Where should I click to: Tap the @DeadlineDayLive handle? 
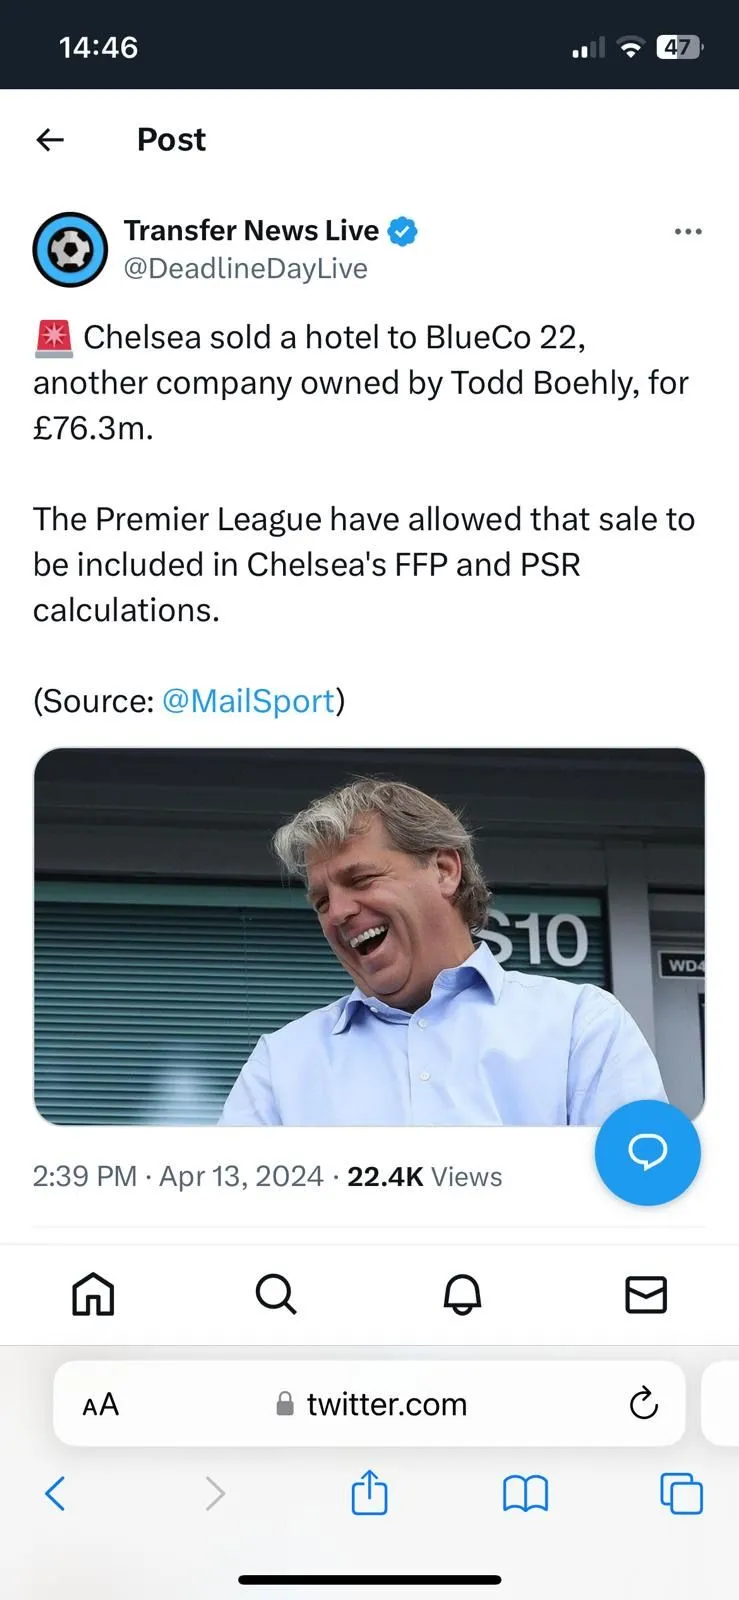point(245,269)
